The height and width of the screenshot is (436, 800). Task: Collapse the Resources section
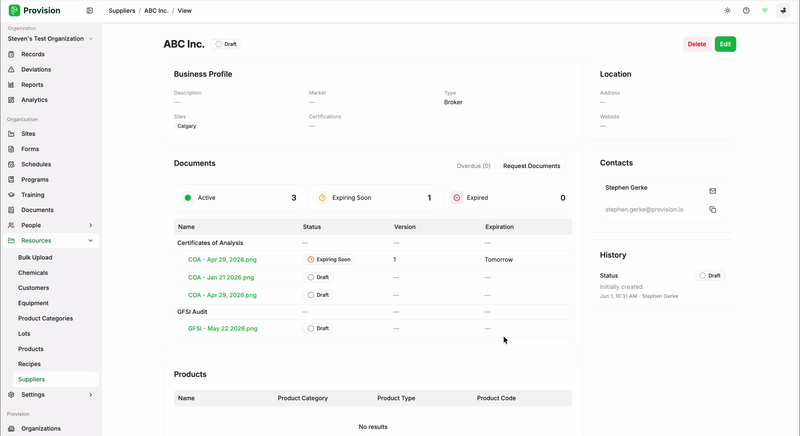[x=91, y=241]
